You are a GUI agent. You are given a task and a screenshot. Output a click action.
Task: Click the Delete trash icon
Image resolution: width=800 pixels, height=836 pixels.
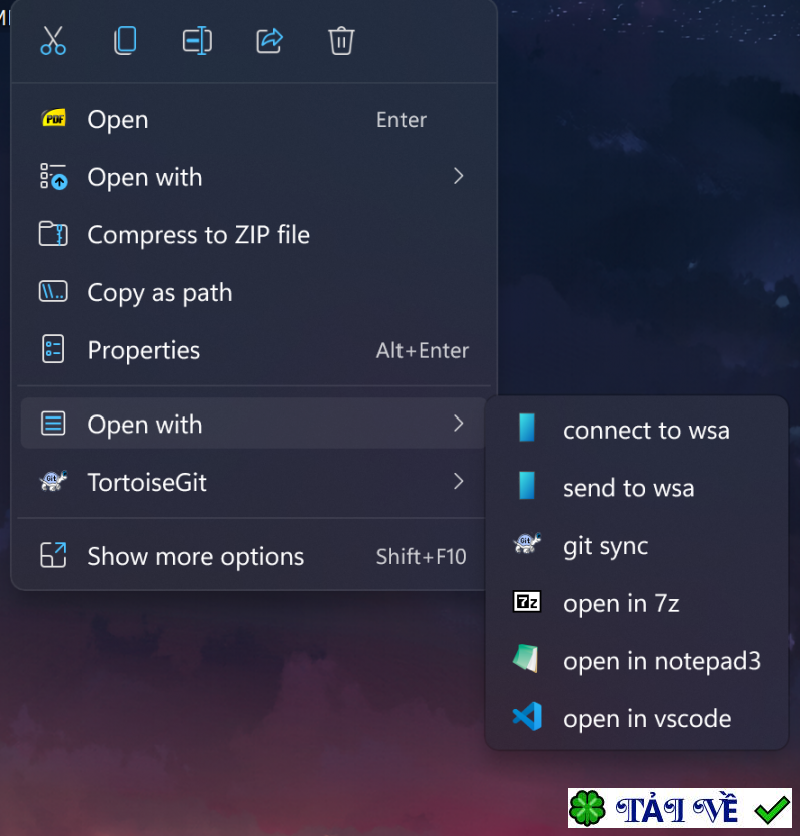coord(340,41)
